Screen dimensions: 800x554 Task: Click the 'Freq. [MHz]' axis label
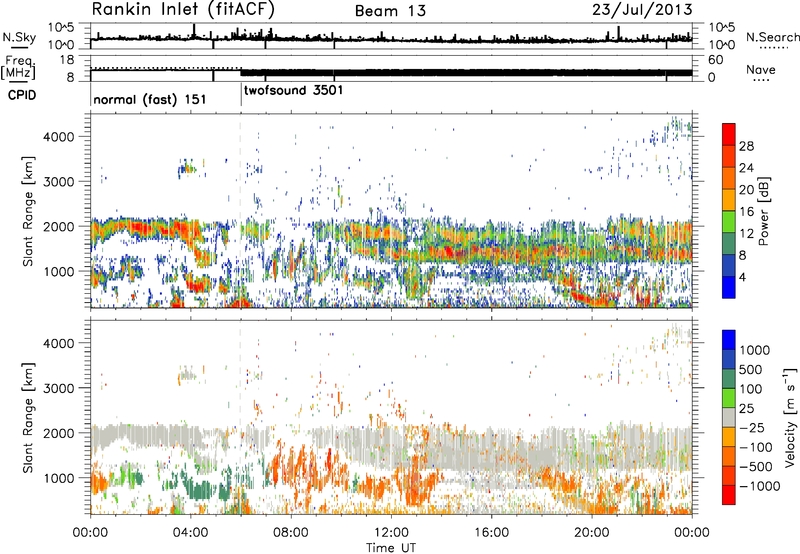[x=19, y=67]
